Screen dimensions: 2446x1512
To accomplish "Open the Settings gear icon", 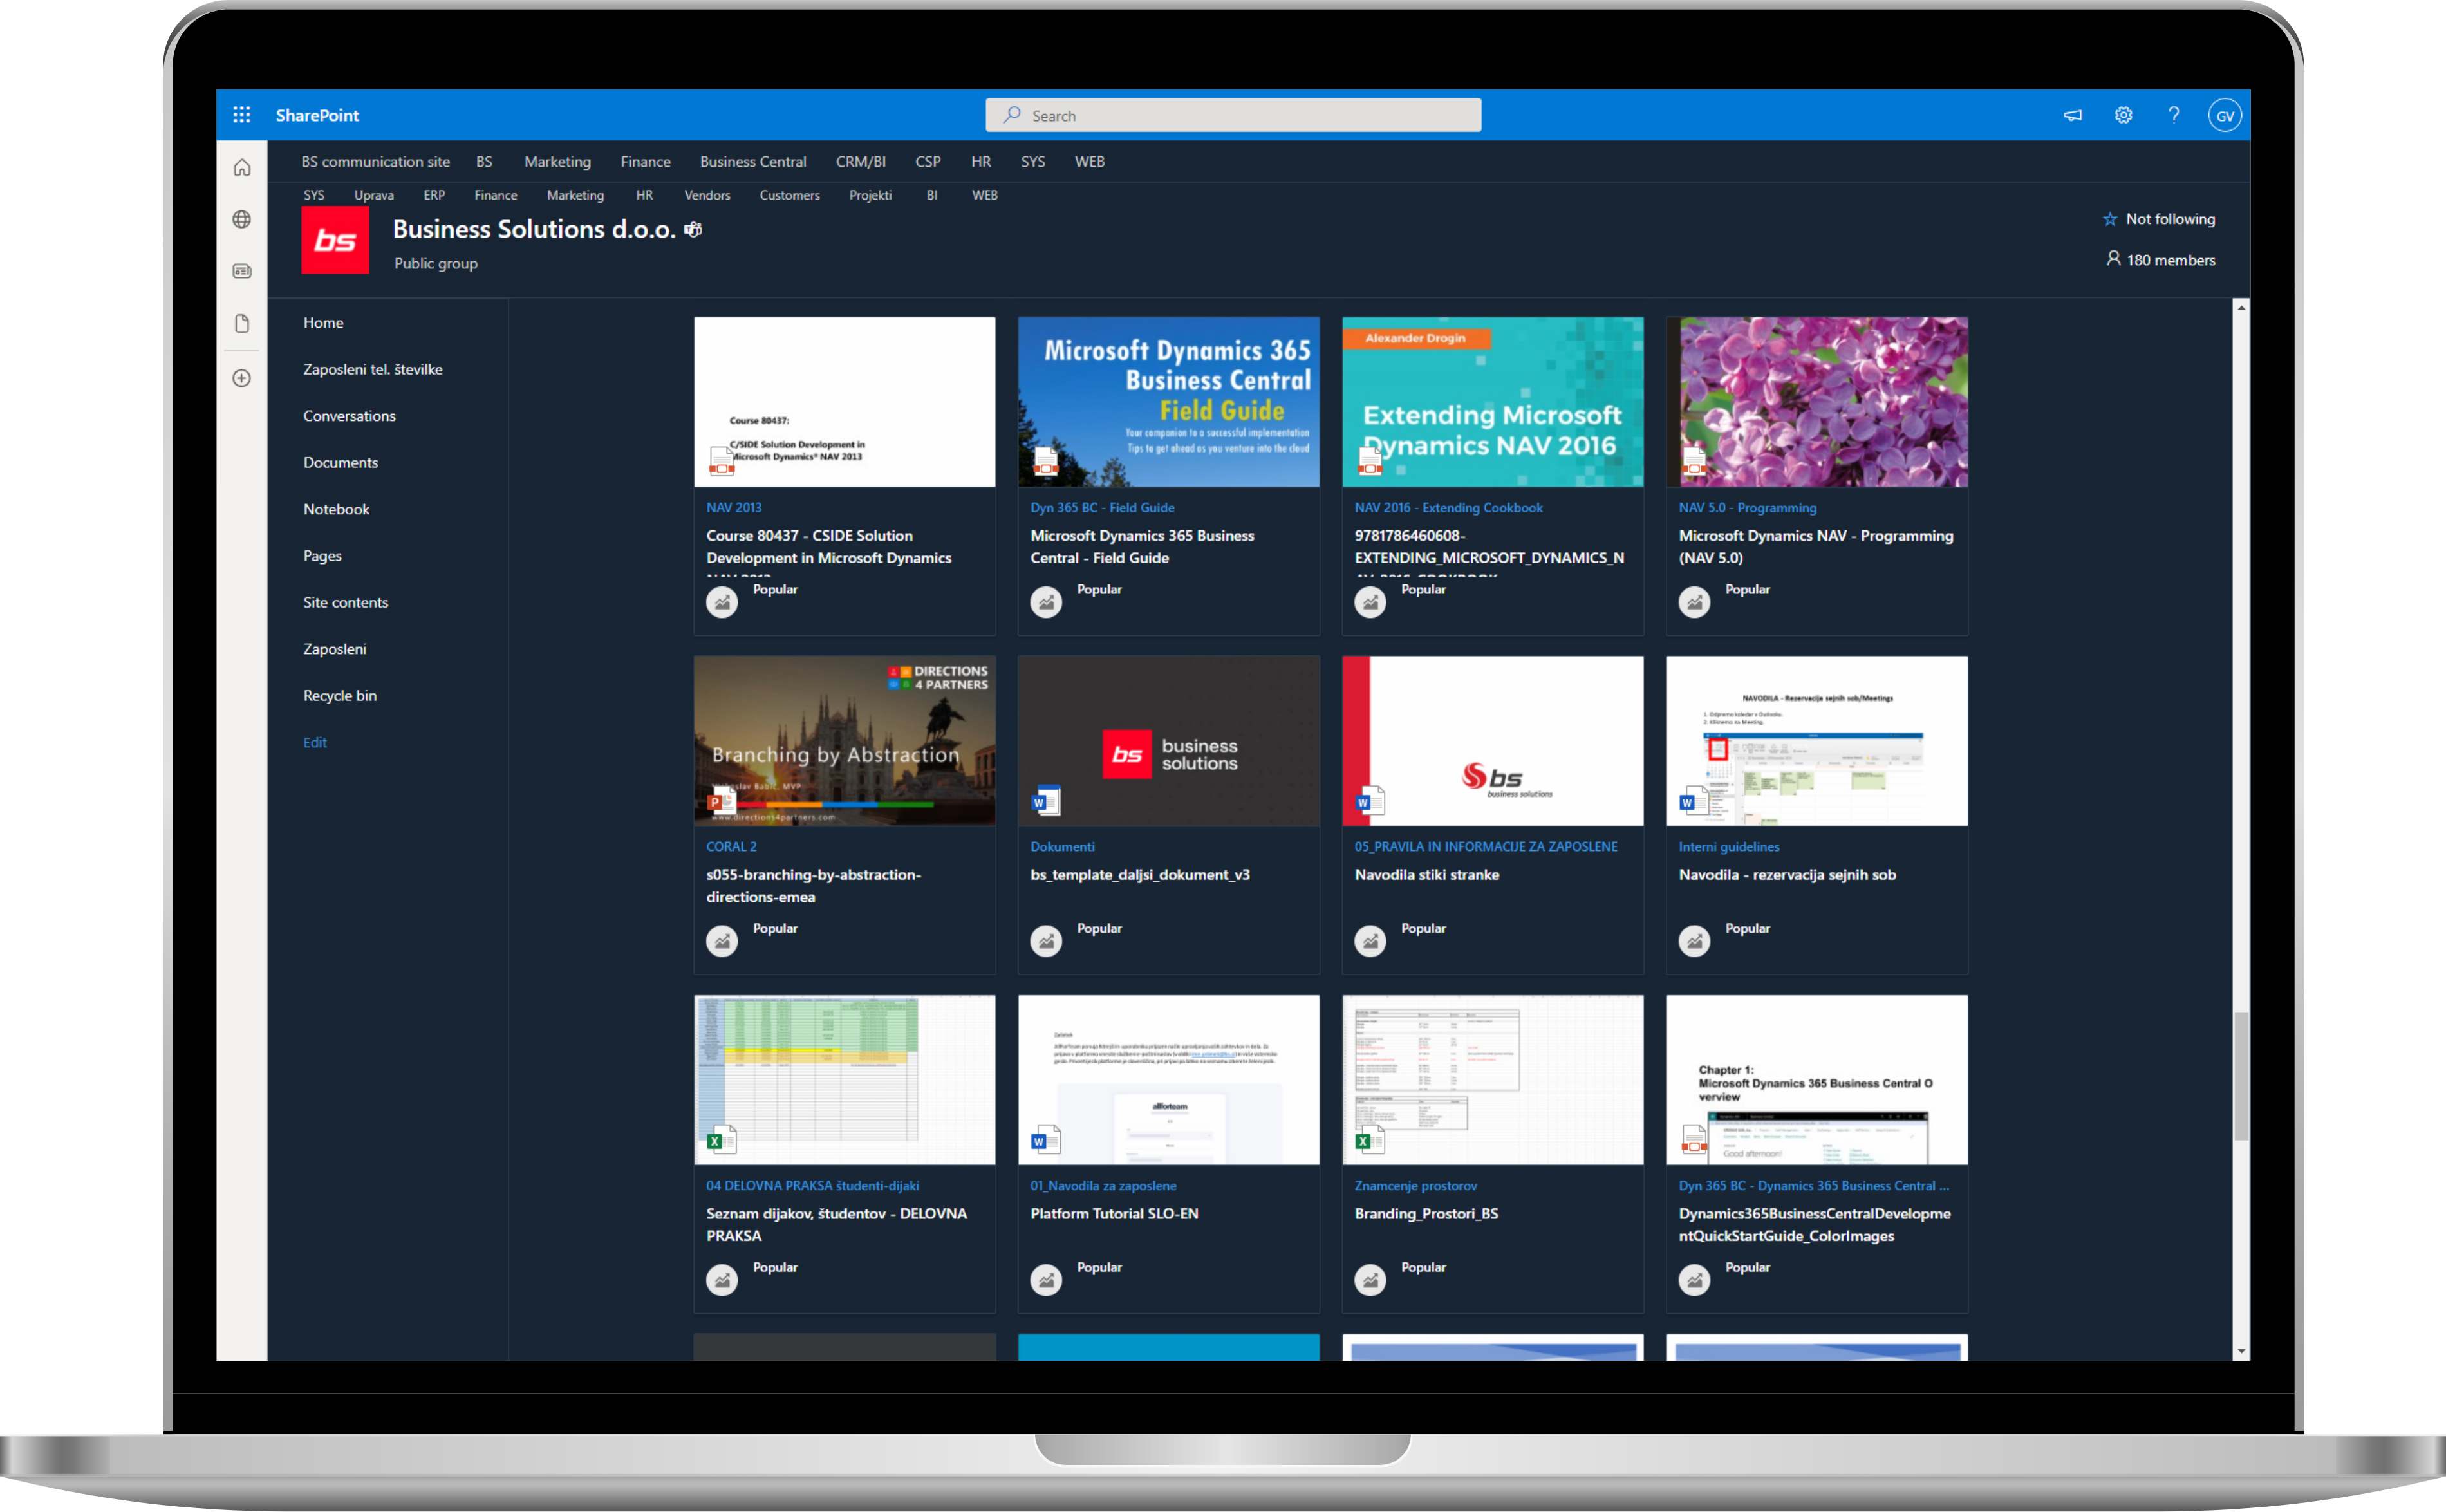I will click(2123, 115).
